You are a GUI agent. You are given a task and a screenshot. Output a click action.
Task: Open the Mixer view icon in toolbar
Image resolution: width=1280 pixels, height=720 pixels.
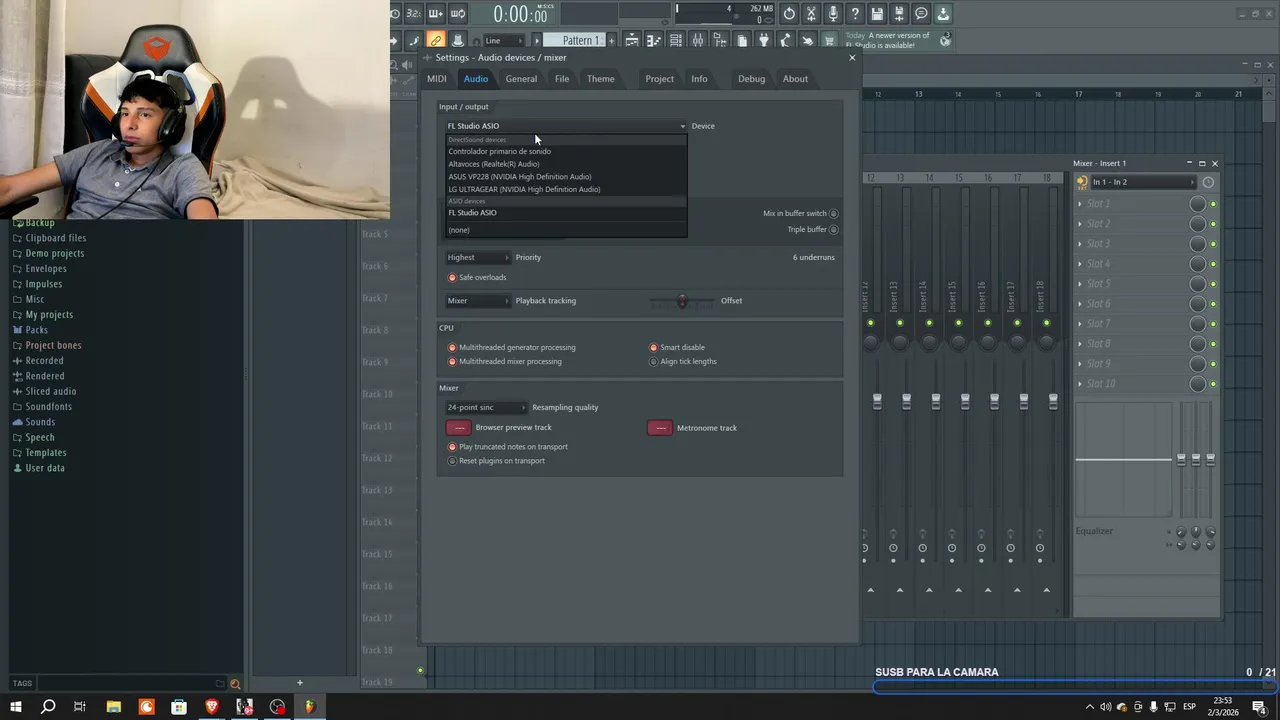(697, 40)
